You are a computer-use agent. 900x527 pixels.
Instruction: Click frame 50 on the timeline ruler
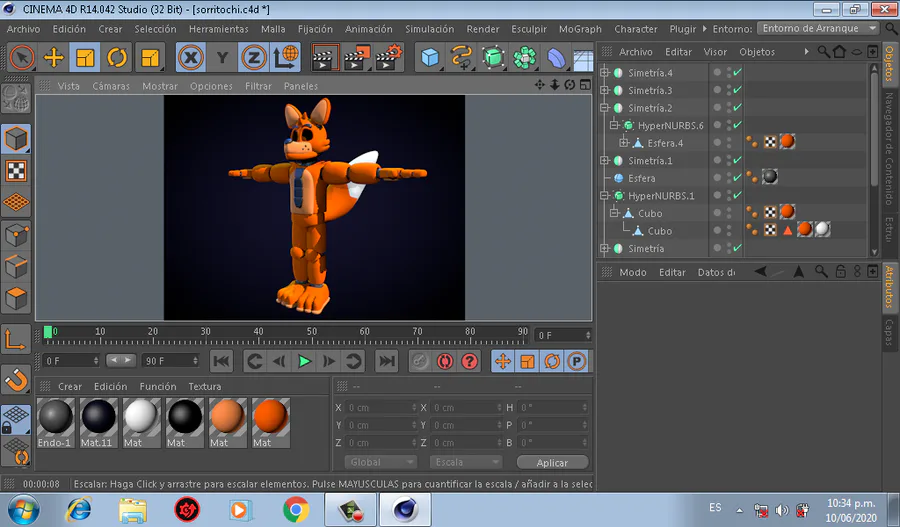312,334
